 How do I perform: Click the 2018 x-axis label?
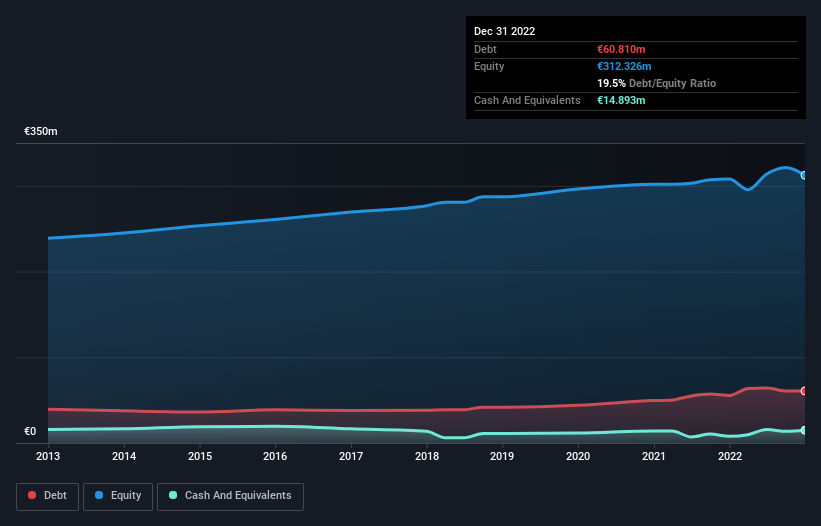tap(427, 456)
